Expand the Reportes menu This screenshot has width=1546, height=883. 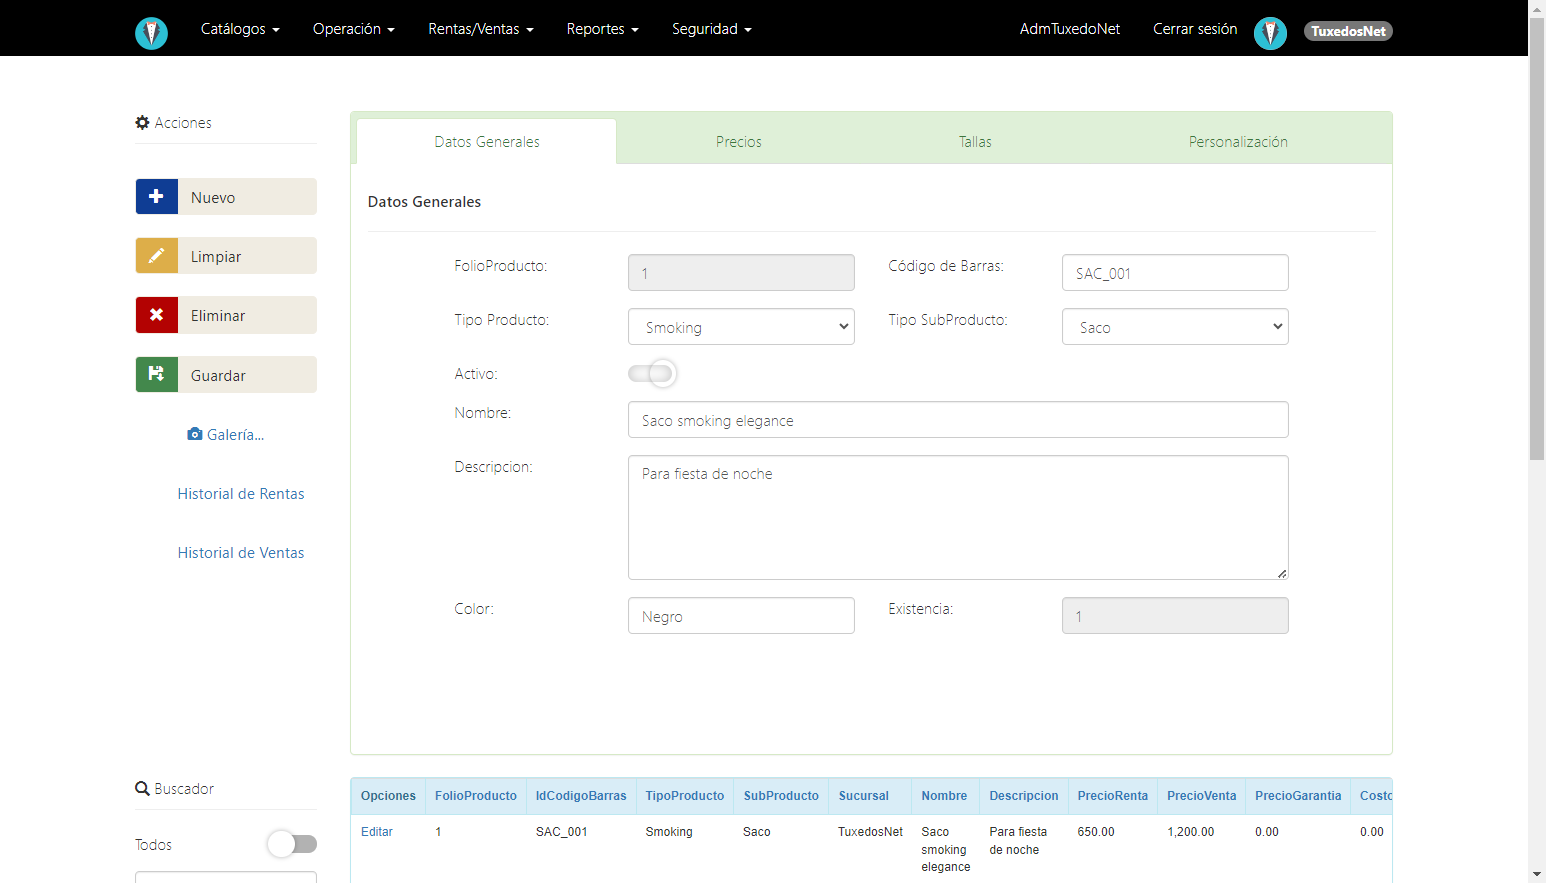pyautogui.click(x=602, y=29)
